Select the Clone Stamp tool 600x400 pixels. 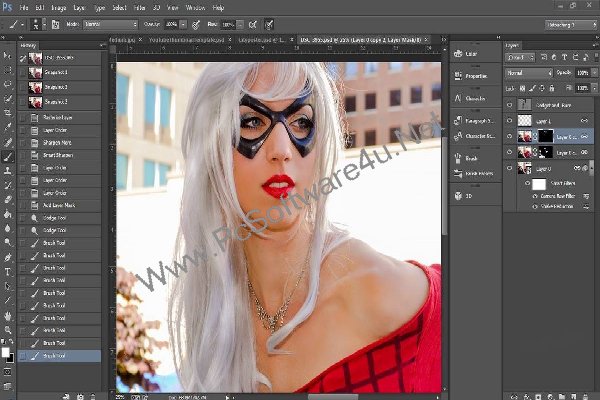[7, 171]
